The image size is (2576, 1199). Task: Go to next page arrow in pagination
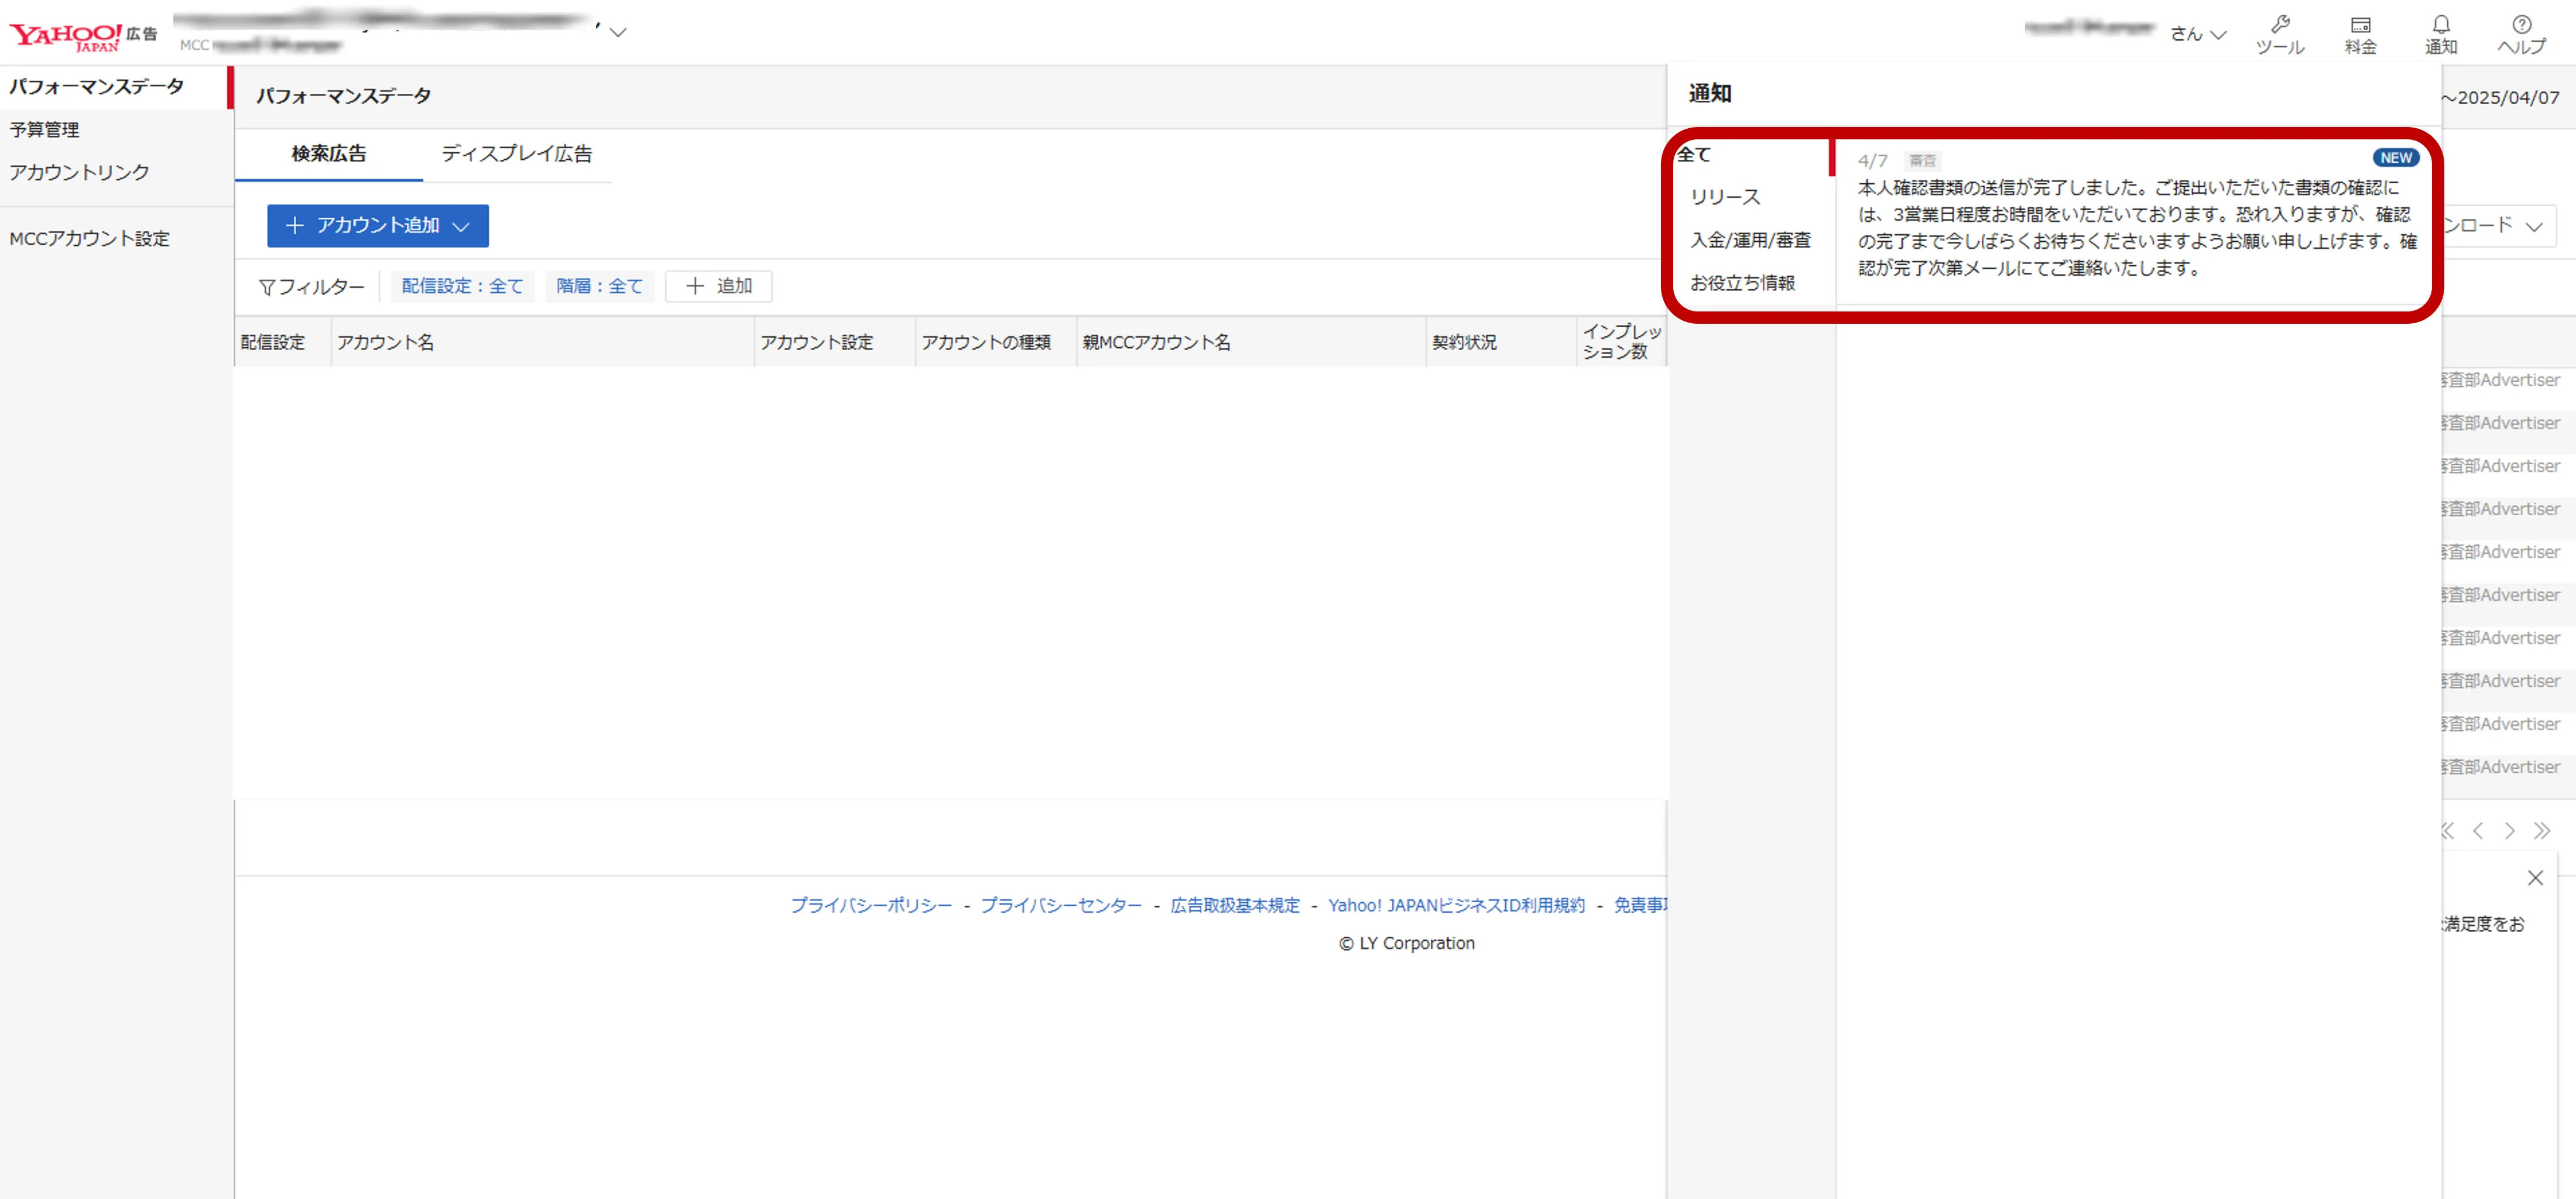[2509, 830]
